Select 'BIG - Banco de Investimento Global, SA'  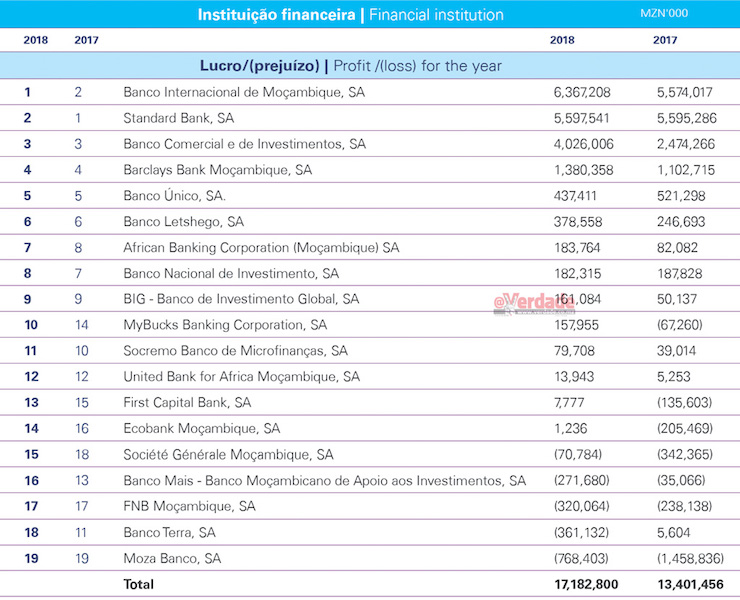241,299
